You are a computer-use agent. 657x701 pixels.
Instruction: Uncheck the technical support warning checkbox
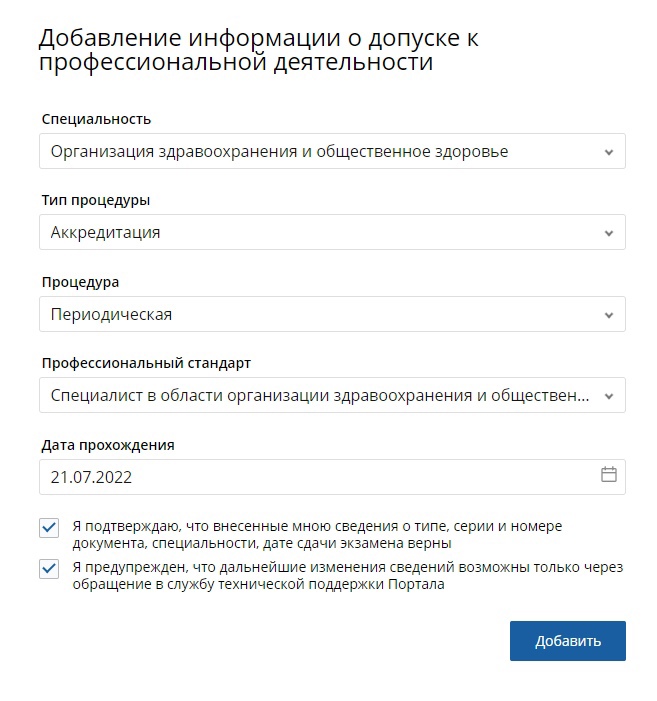(x=49, y=569)
